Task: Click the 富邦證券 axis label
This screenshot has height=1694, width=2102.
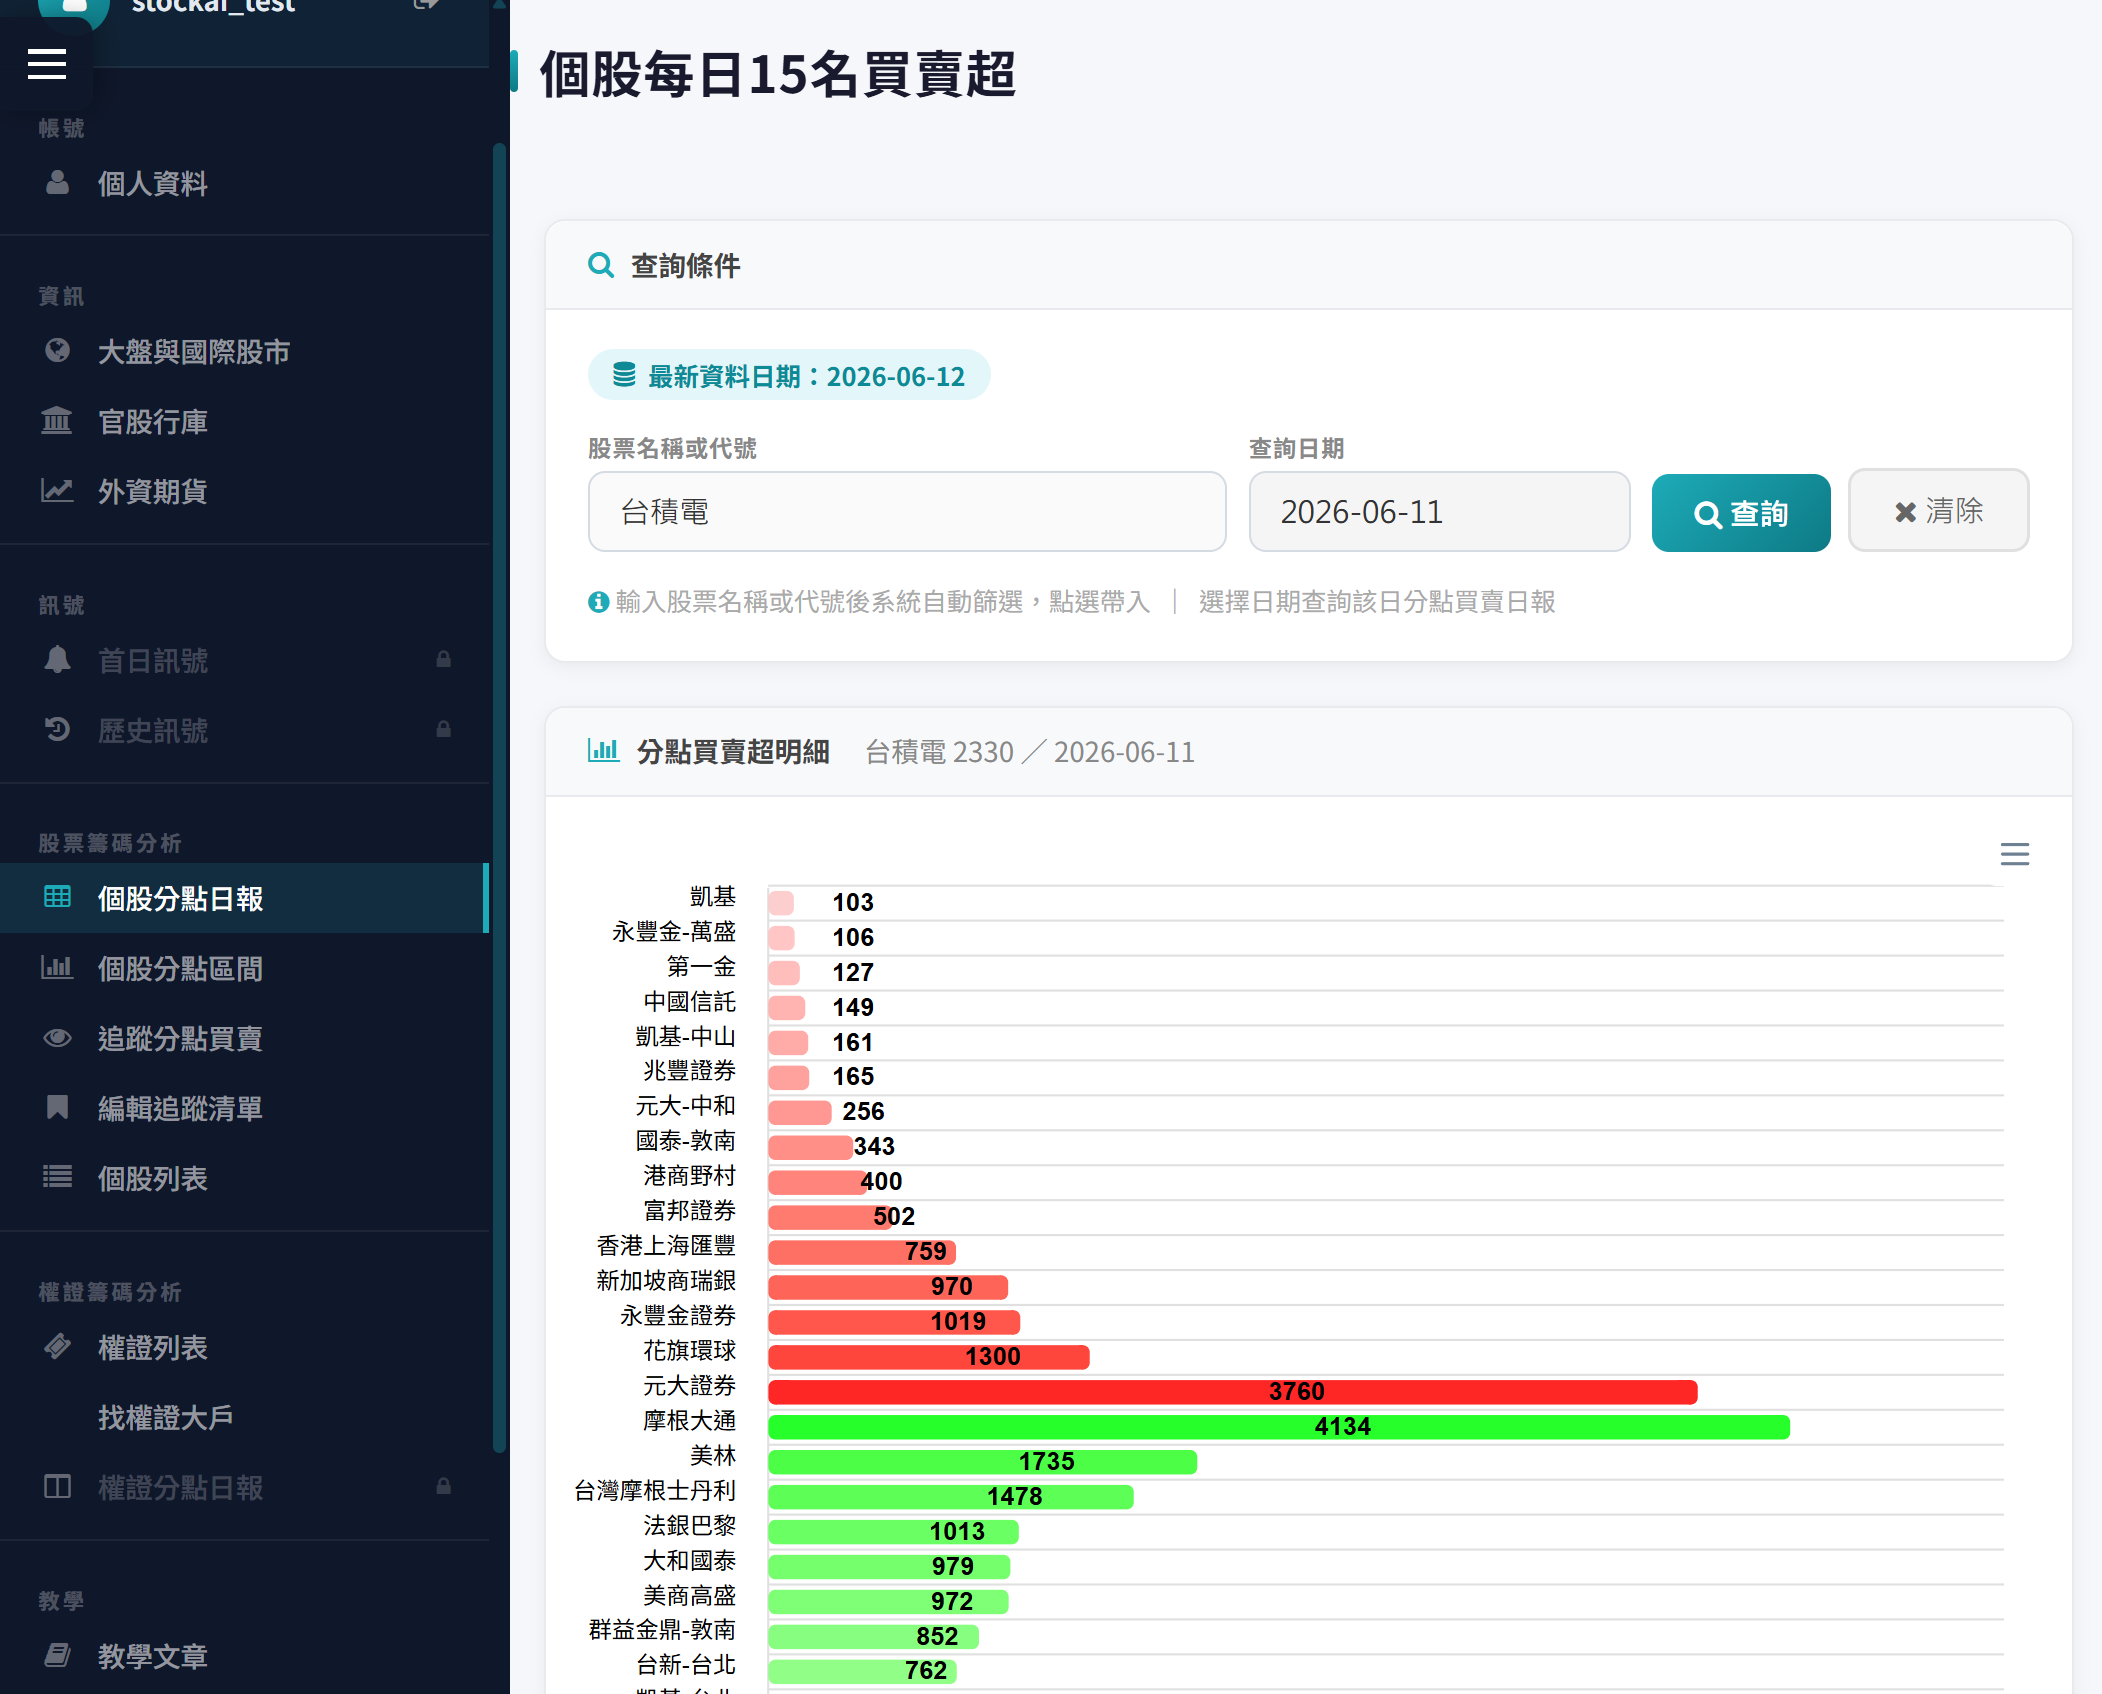Action: [x=689, y=1211]
